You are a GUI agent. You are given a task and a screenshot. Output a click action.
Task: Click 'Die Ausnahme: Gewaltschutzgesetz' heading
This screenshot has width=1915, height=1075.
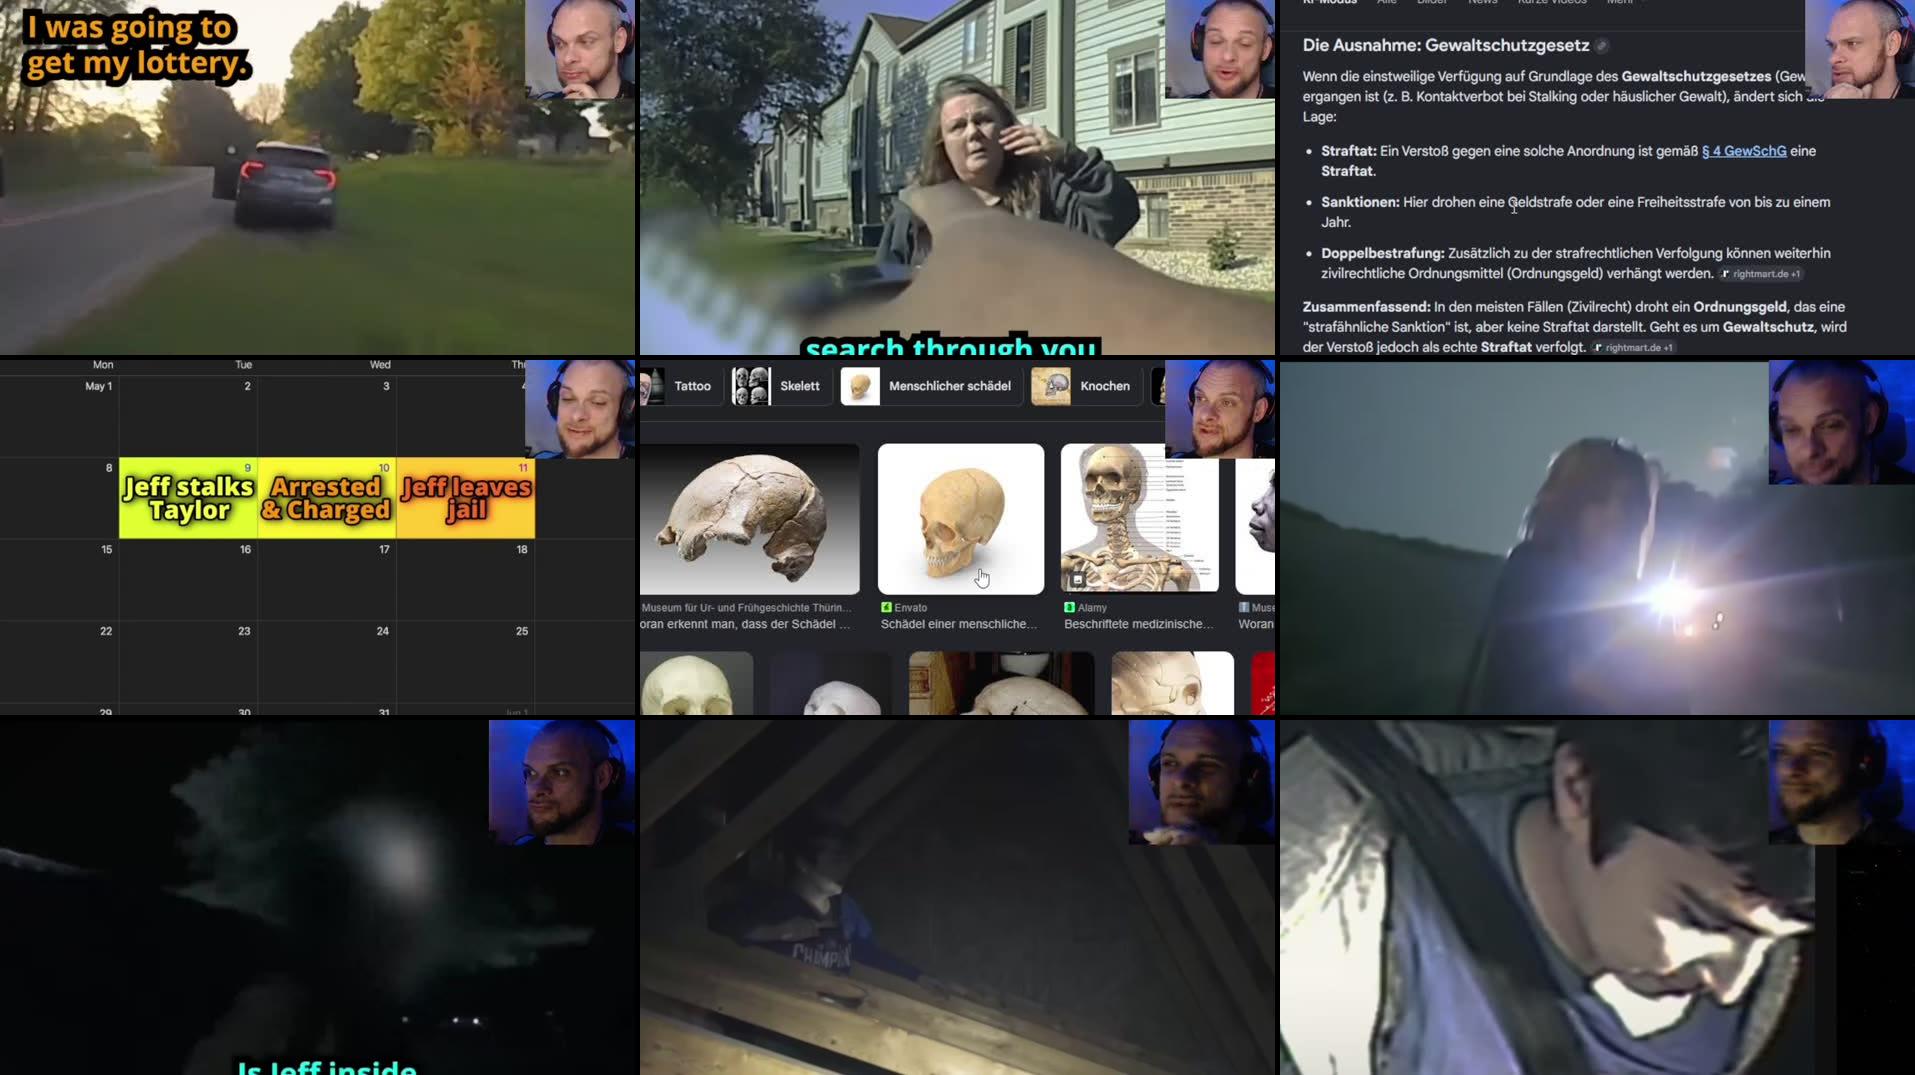(x=1445, y=46)
